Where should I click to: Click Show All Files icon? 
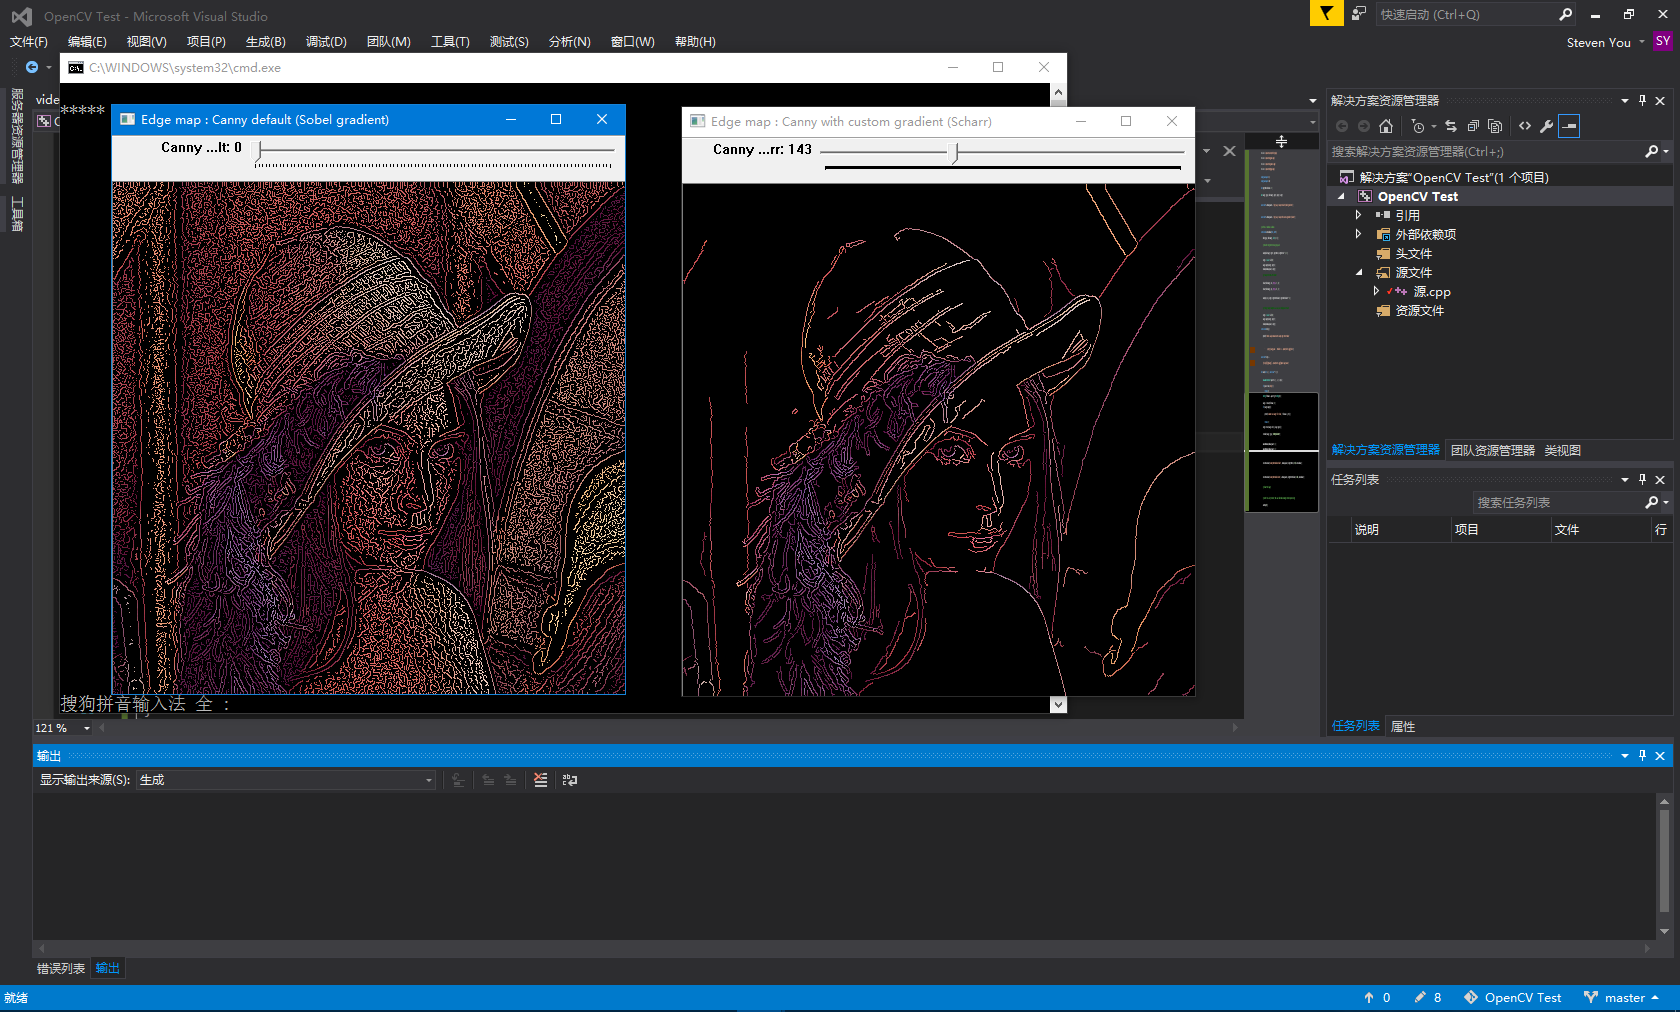(1495, 126)
